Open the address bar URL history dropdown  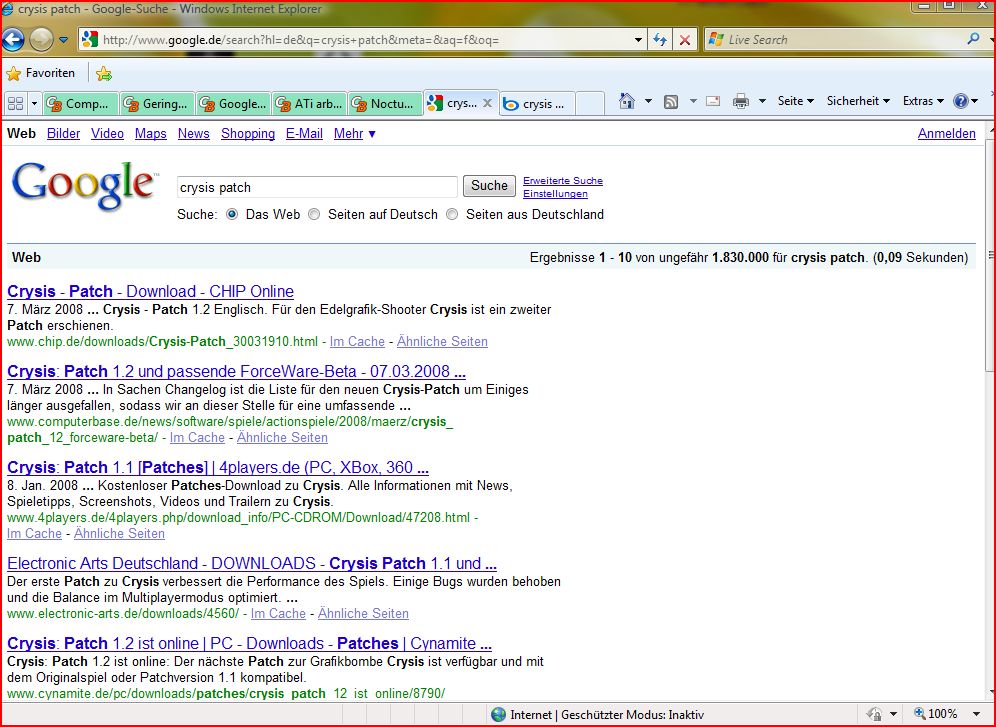pyautogui.click(x=638, y=40)
